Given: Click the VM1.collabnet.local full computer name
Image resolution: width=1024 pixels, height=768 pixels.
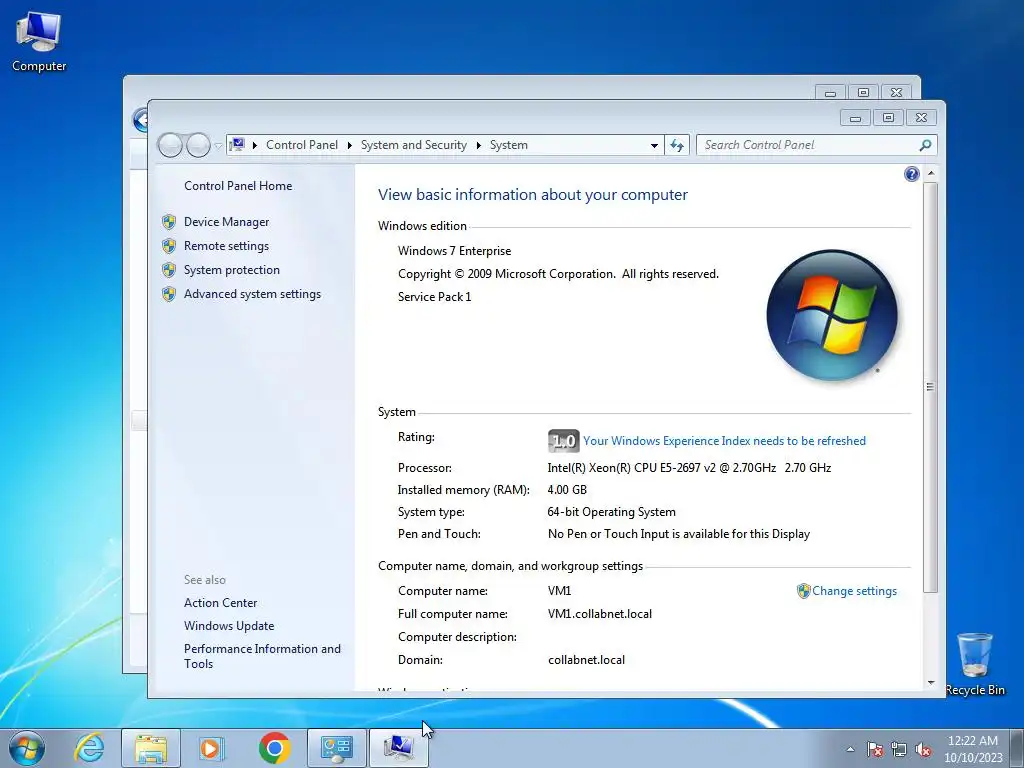Looking at the screenshot, I should [600, 614].
